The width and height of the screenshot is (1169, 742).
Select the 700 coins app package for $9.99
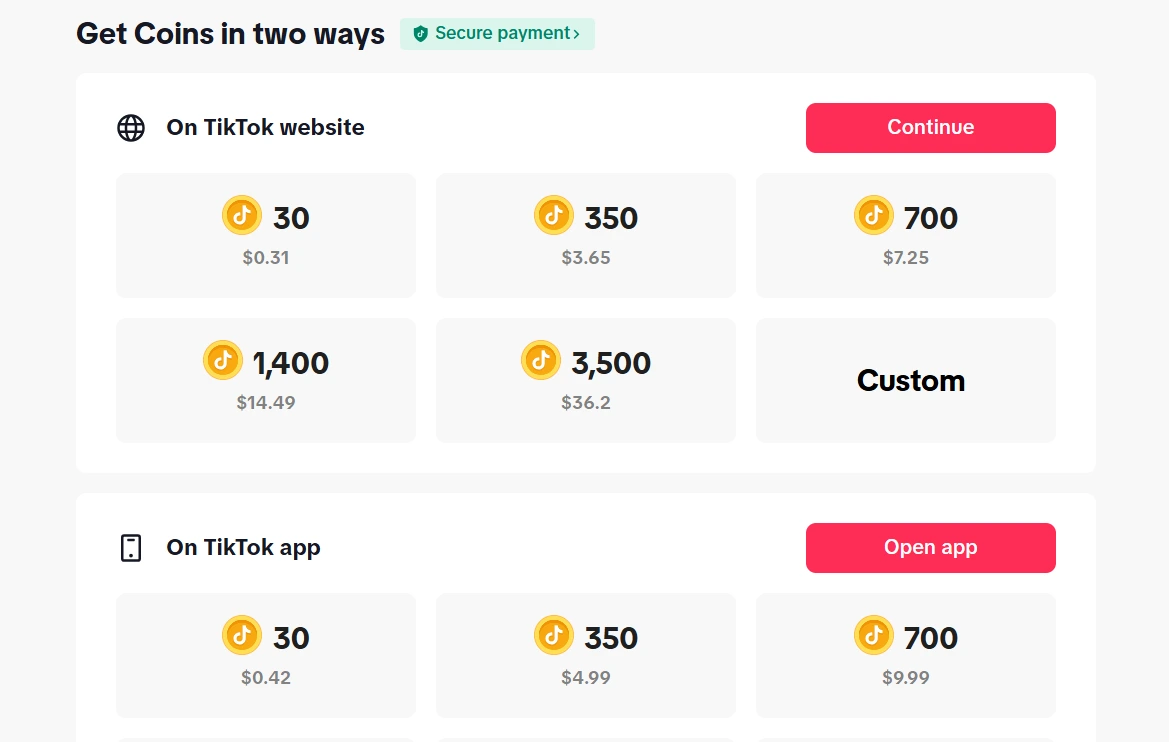(906, 655)
